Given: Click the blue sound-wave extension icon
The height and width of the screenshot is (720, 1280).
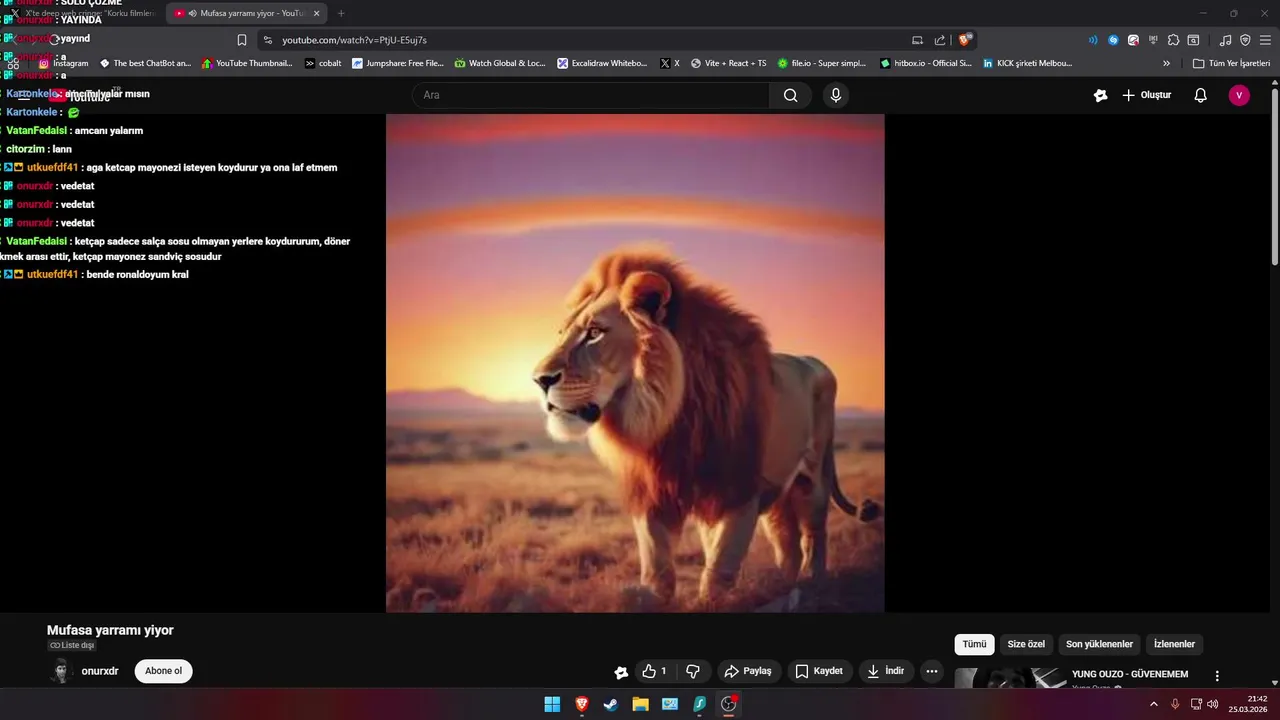Looking at the screenshot, I should coord(1092,40).
